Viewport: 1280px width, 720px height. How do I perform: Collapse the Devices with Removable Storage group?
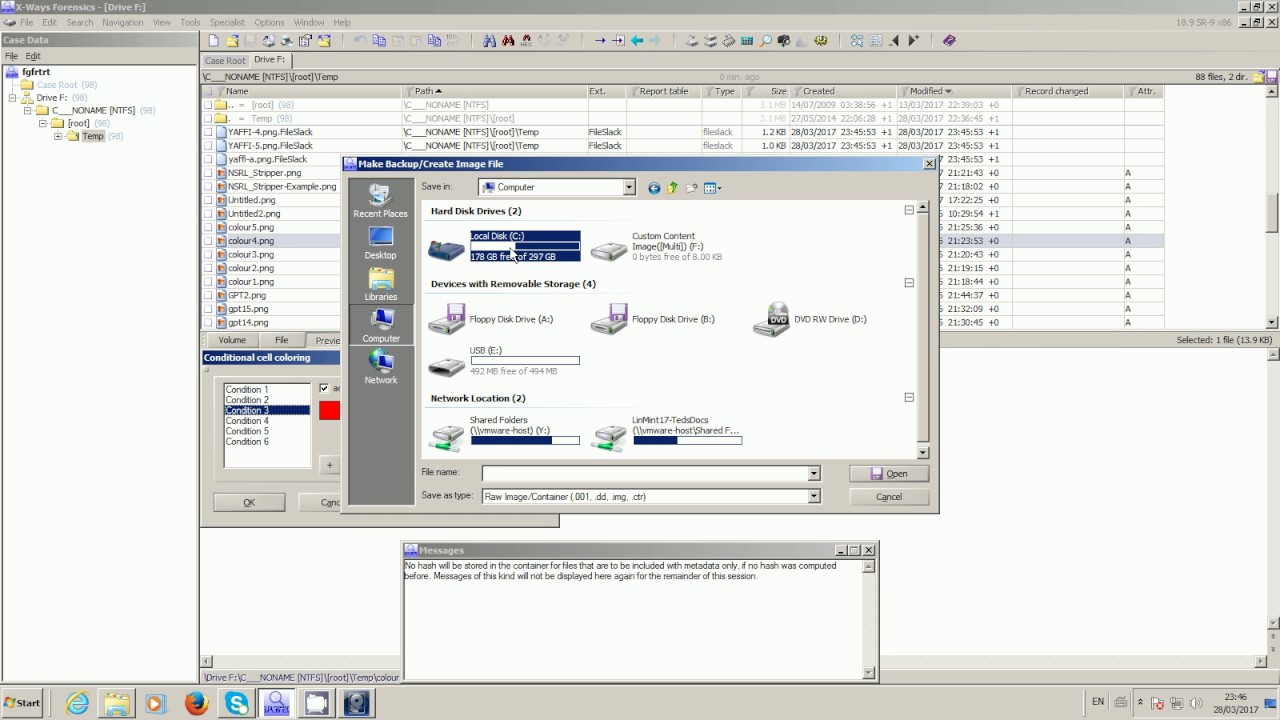pos(909,283)
